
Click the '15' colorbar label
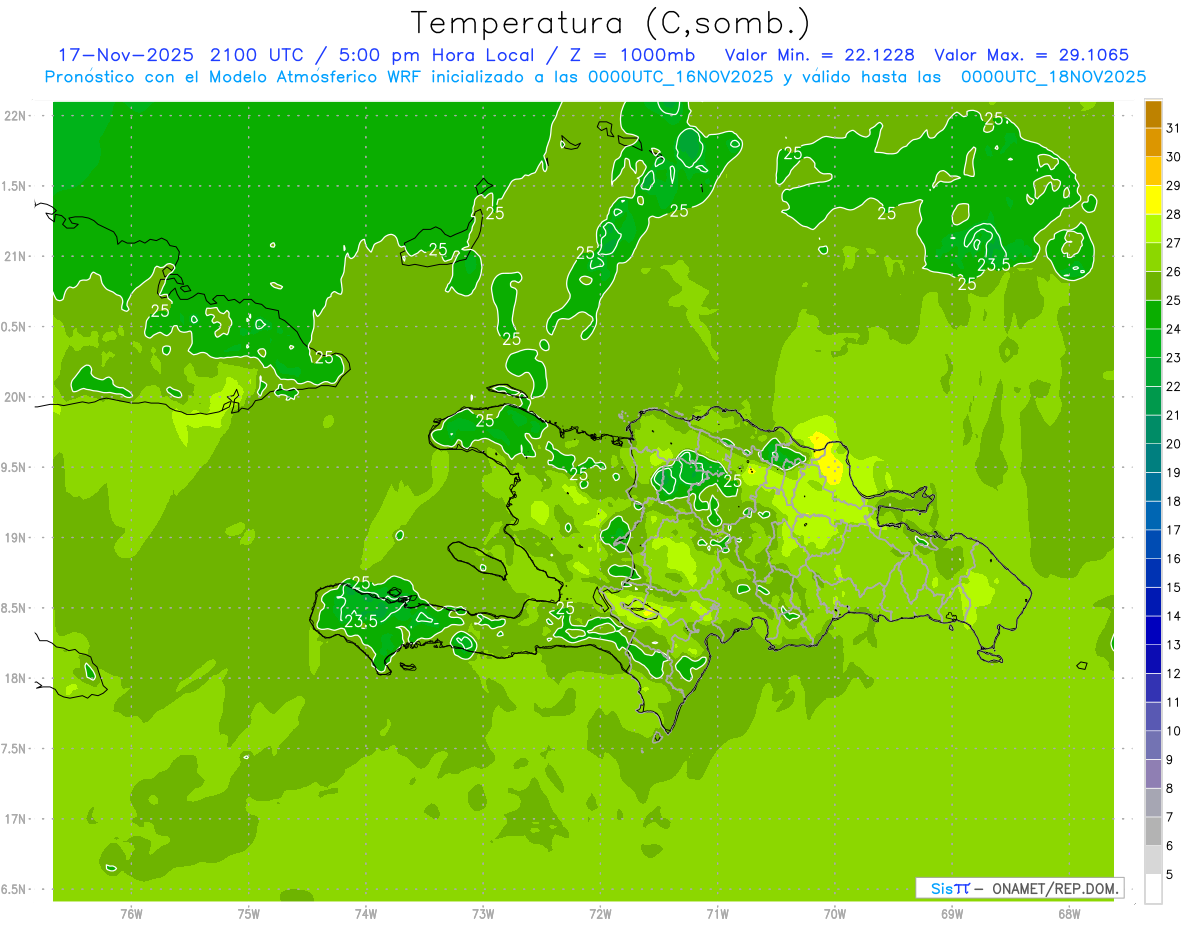tap(1173, 588)
